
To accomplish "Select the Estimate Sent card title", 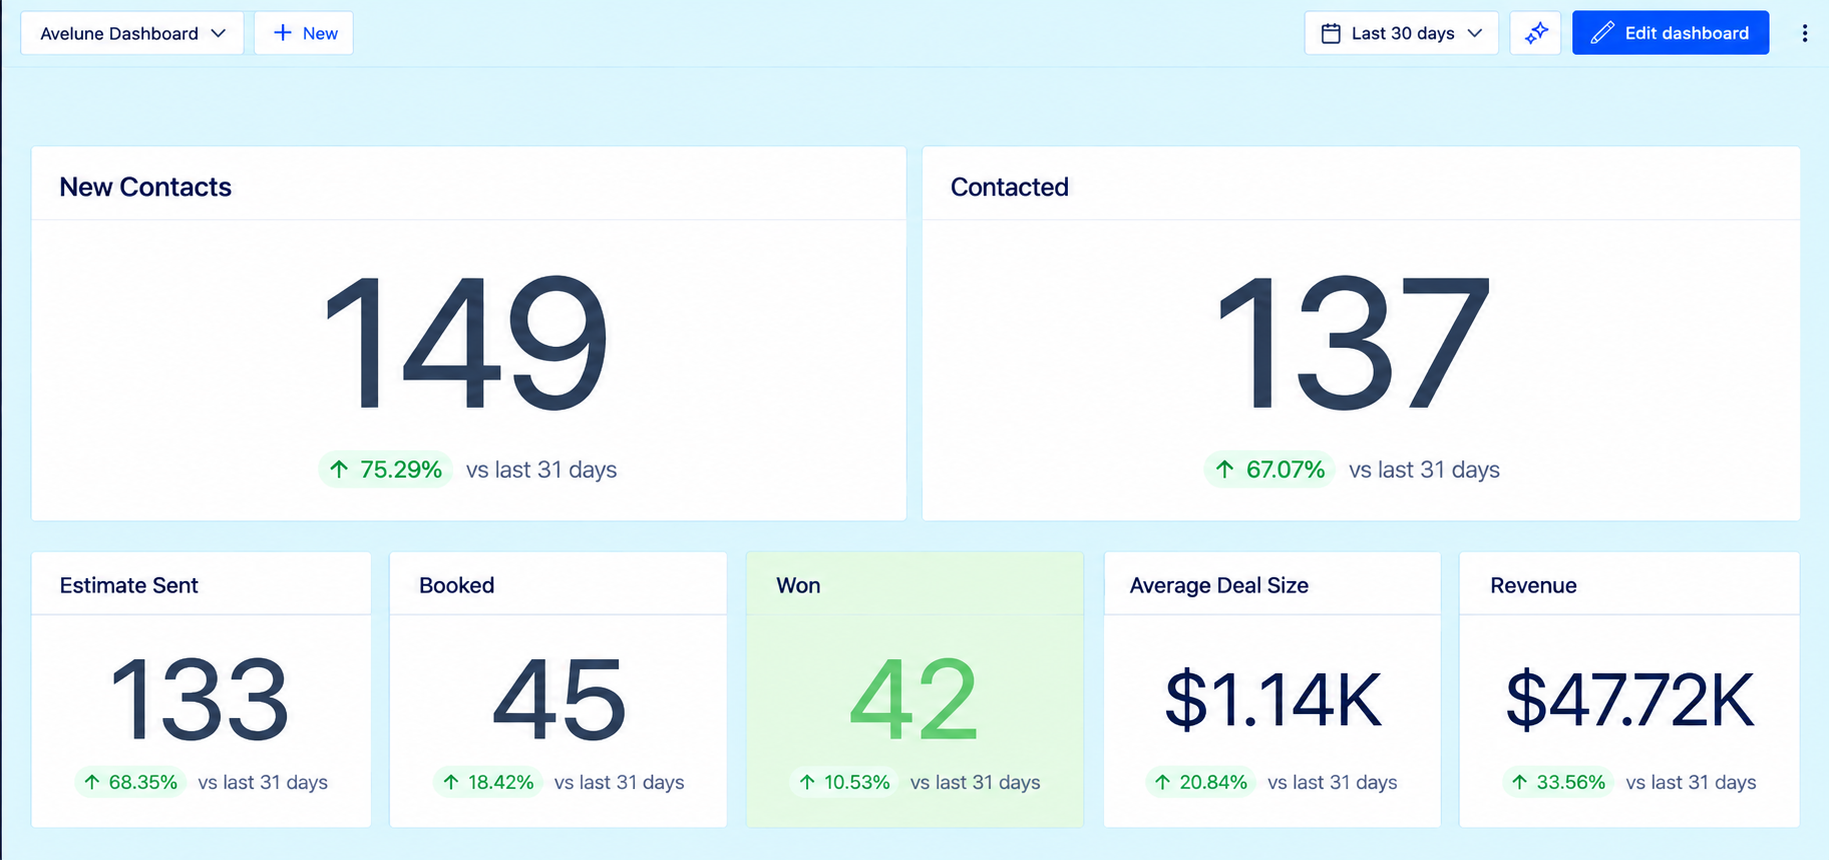I will tap(129, 585).
